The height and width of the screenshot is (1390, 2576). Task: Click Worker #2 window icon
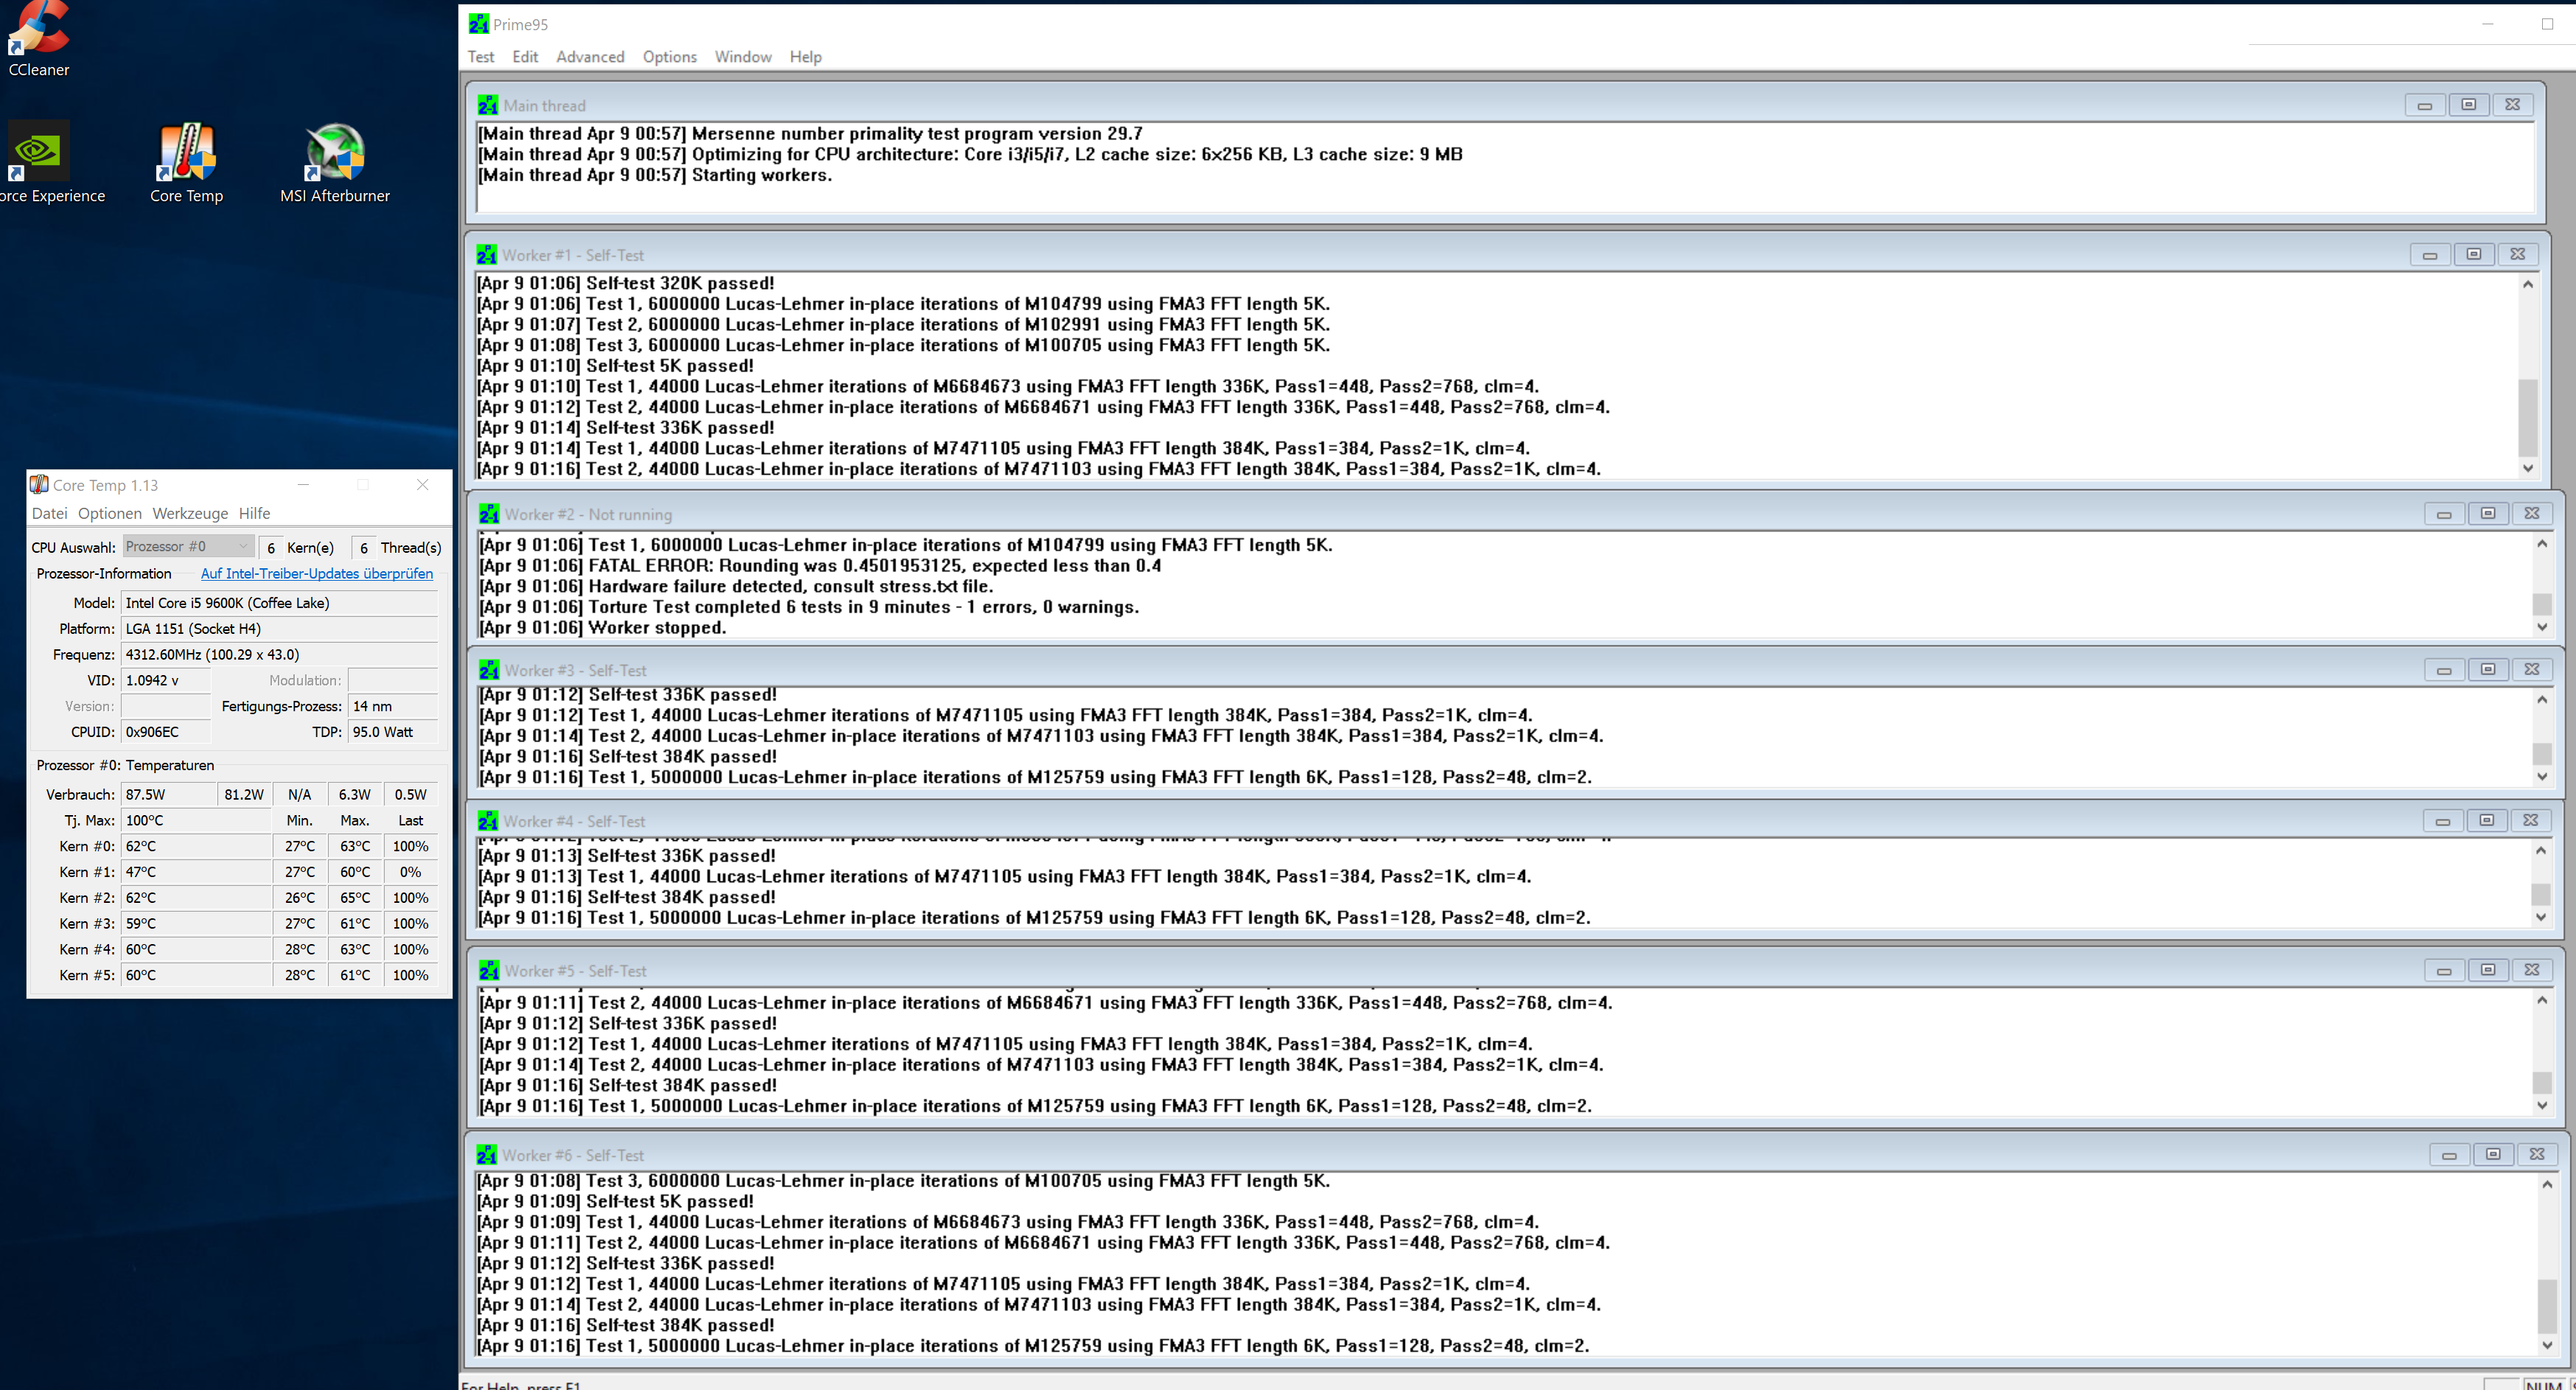pos(489,514)
